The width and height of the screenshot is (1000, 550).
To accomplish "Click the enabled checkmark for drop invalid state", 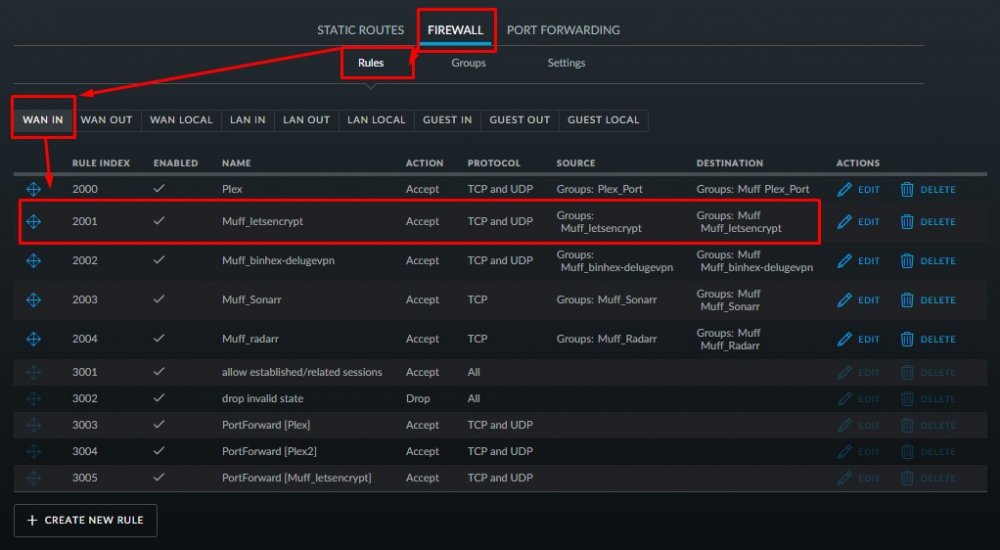I will 159,398.
